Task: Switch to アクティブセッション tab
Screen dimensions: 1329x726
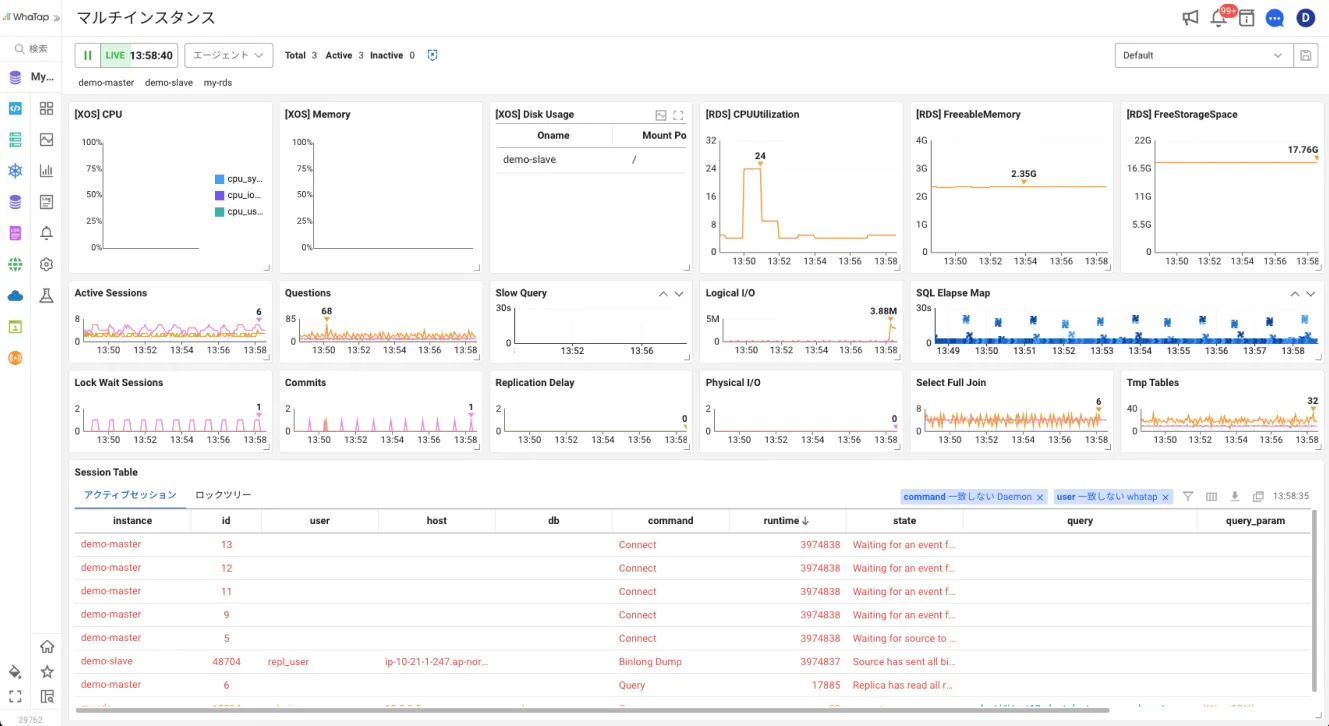Action: coord(130,495)
